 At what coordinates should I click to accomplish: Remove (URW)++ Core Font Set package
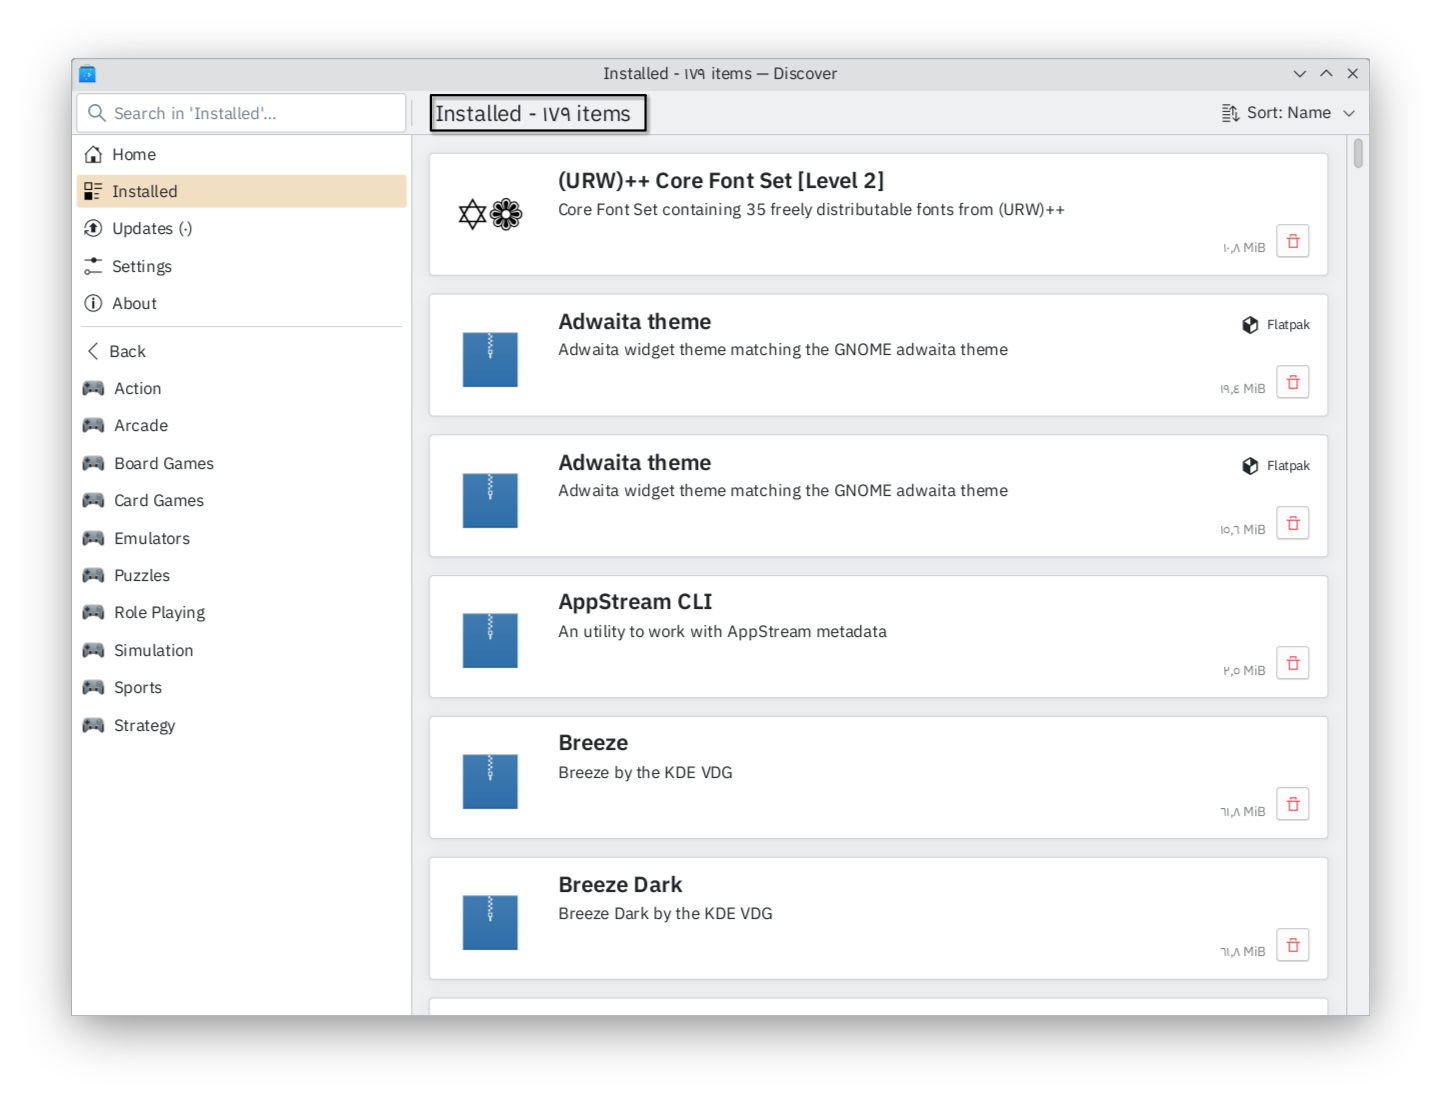pyautogui.click(x=1293, y=241)
